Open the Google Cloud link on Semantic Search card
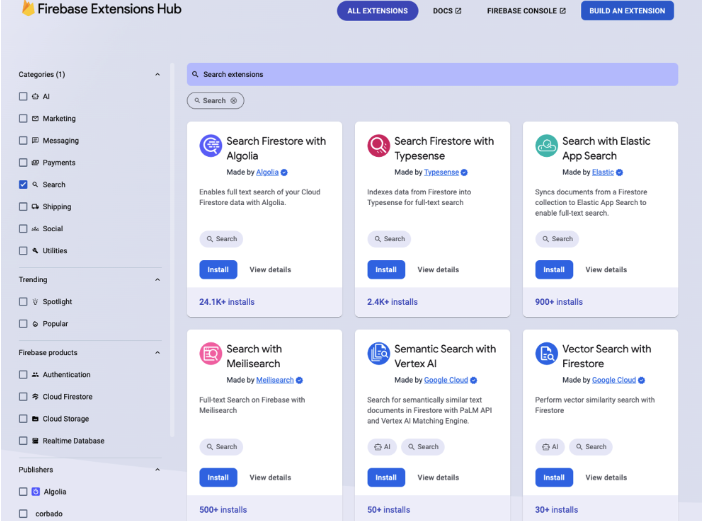 446,380
